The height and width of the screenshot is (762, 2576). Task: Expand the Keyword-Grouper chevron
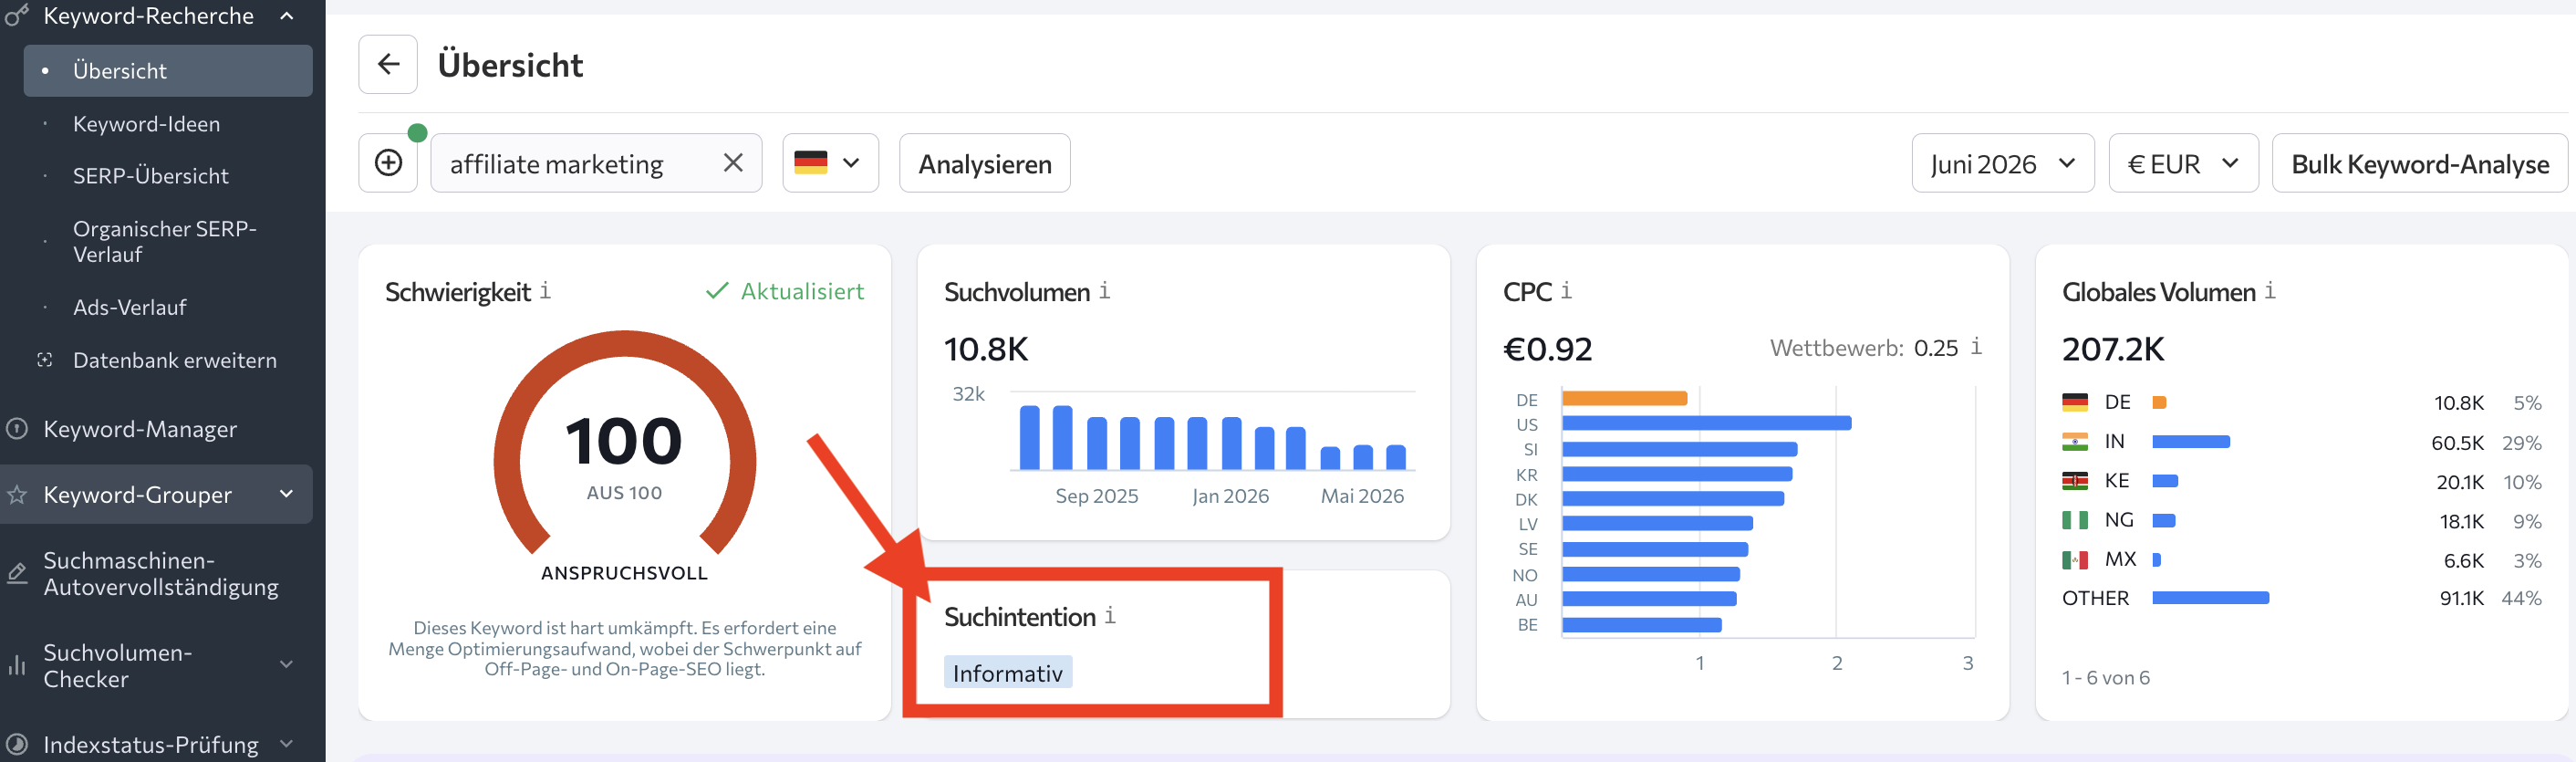click(287, 494)
